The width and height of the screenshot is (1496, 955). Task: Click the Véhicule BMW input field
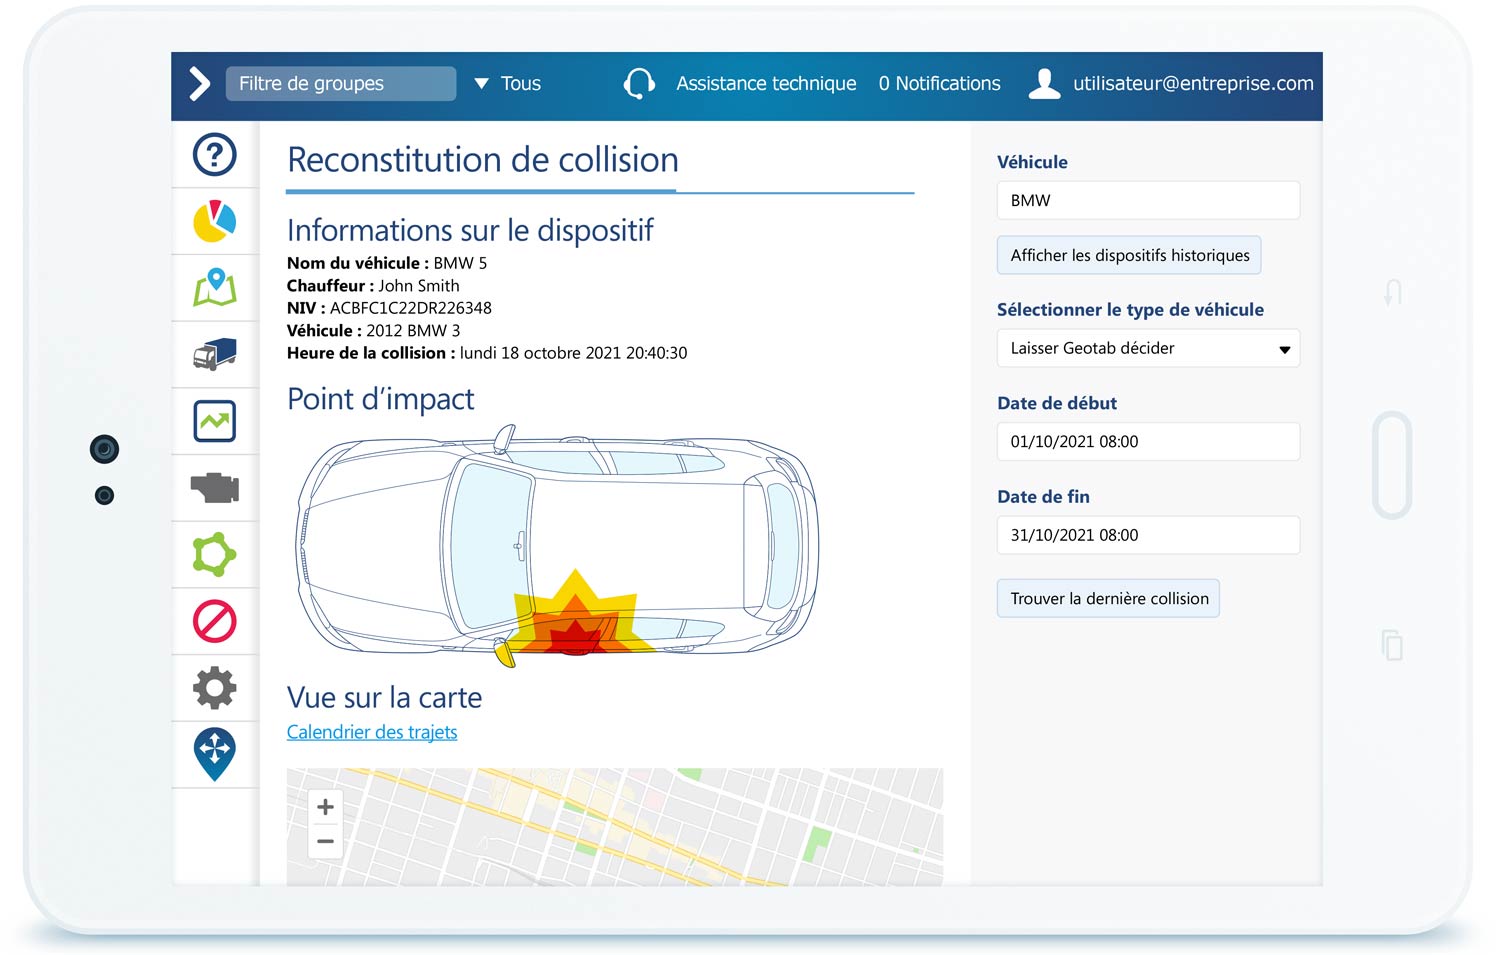(1148, 200)
